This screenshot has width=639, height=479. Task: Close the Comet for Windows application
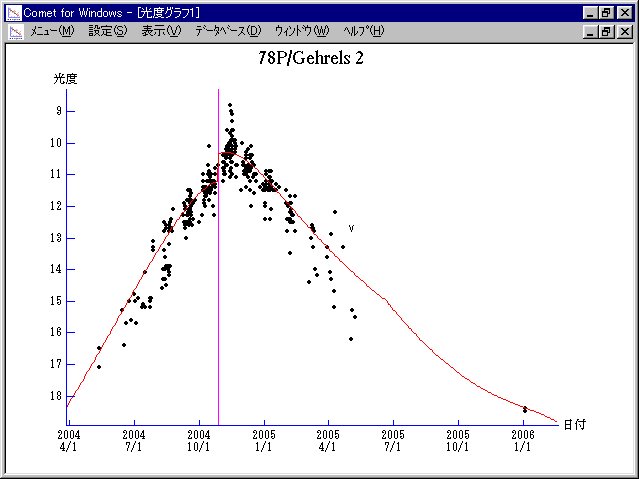(625, 12)
